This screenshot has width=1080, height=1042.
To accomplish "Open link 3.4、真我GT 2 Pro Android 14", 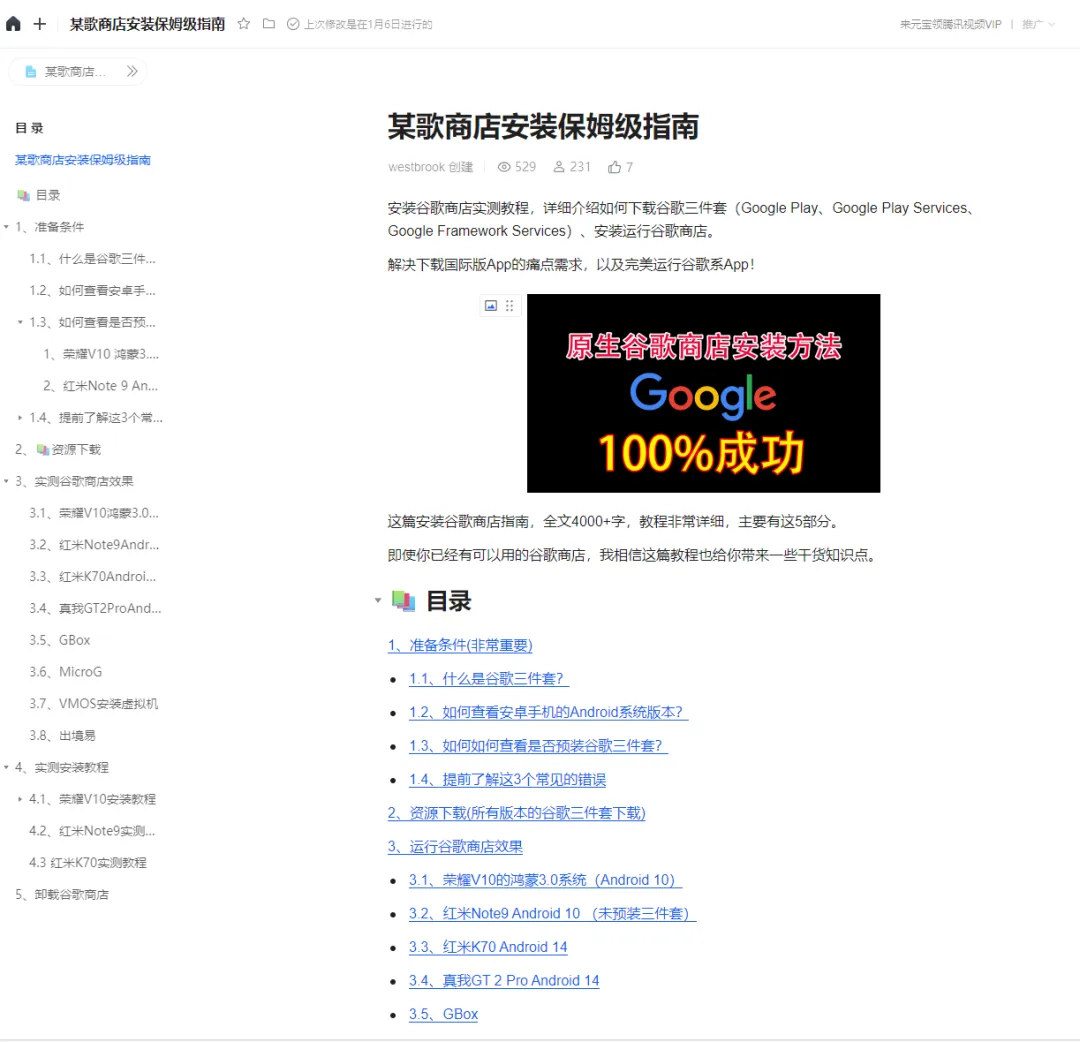I will (504, 981).
